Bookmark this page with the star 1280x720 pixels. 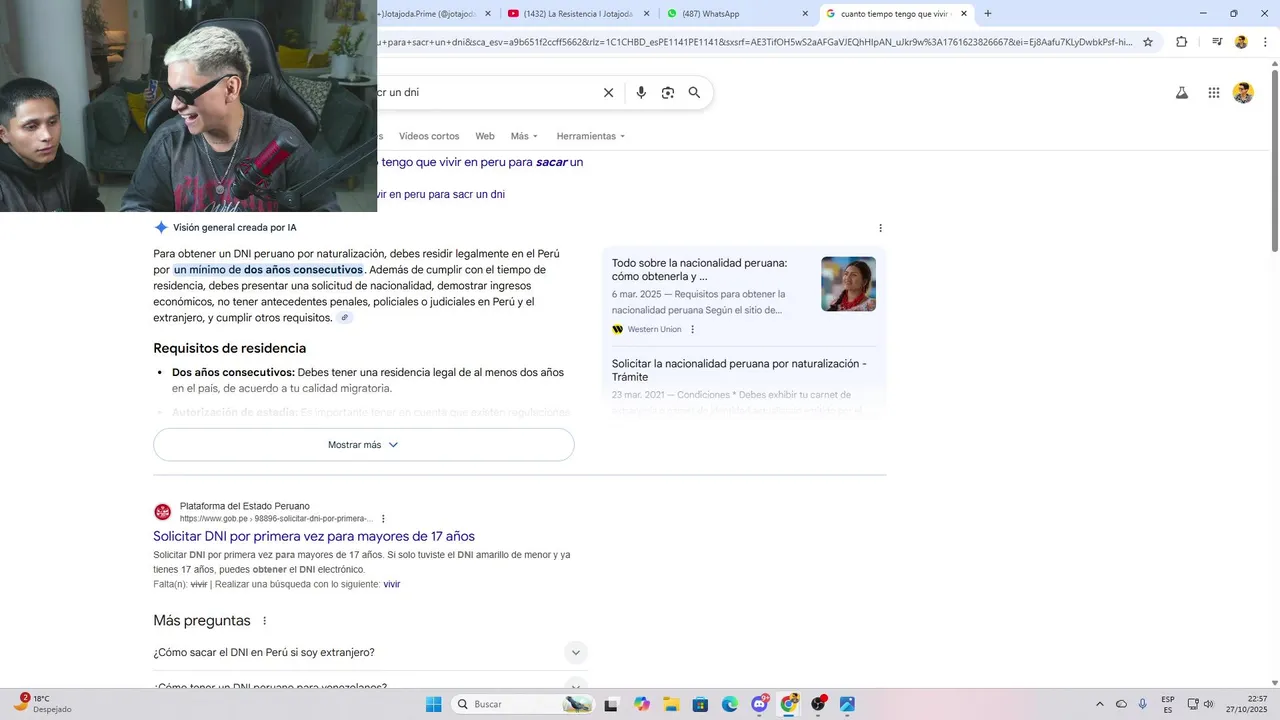coord(1148,42)
